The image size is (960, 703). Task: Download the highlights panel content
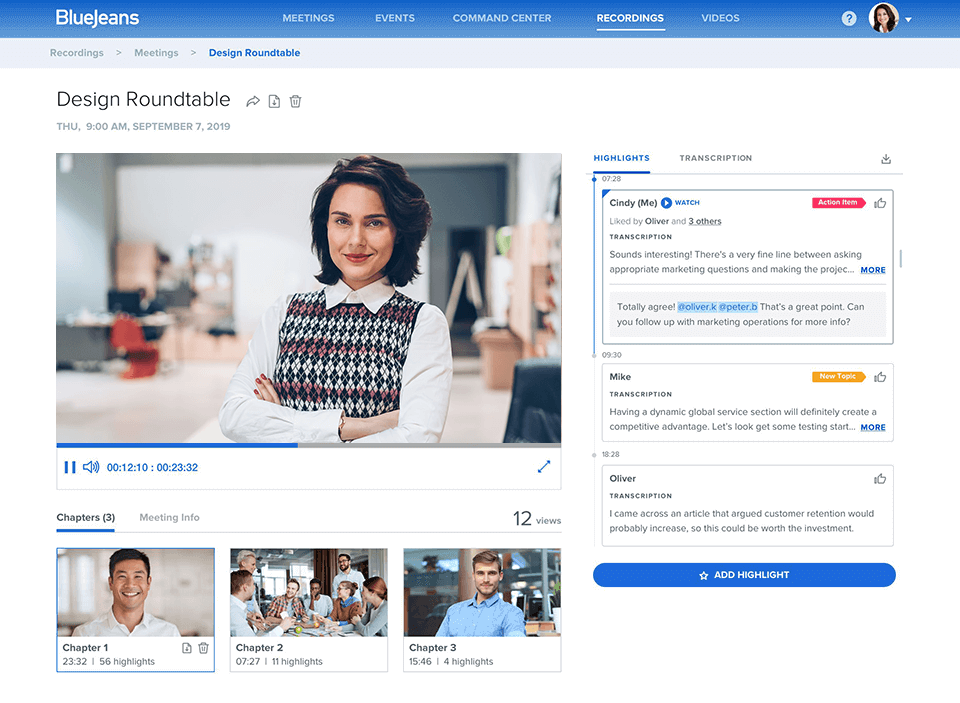(x=885, y=159)
